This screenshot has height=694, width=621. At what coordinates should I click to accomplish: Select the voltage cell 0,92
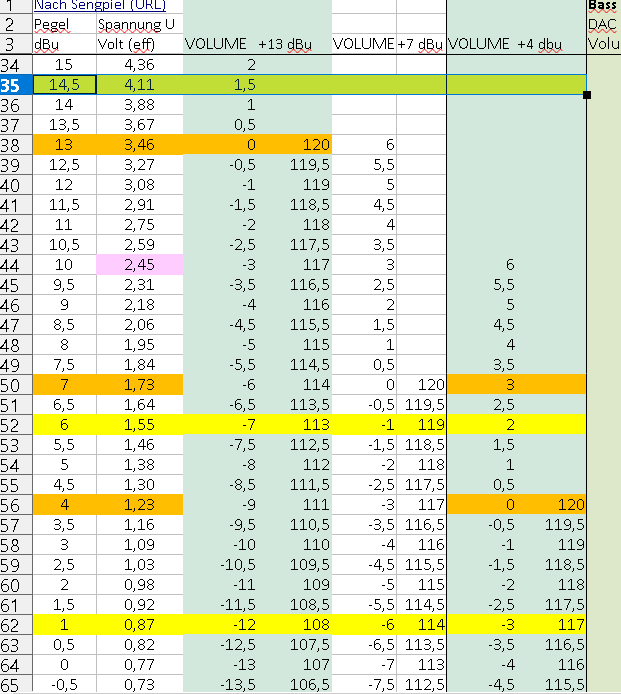(x=139, y=605)
